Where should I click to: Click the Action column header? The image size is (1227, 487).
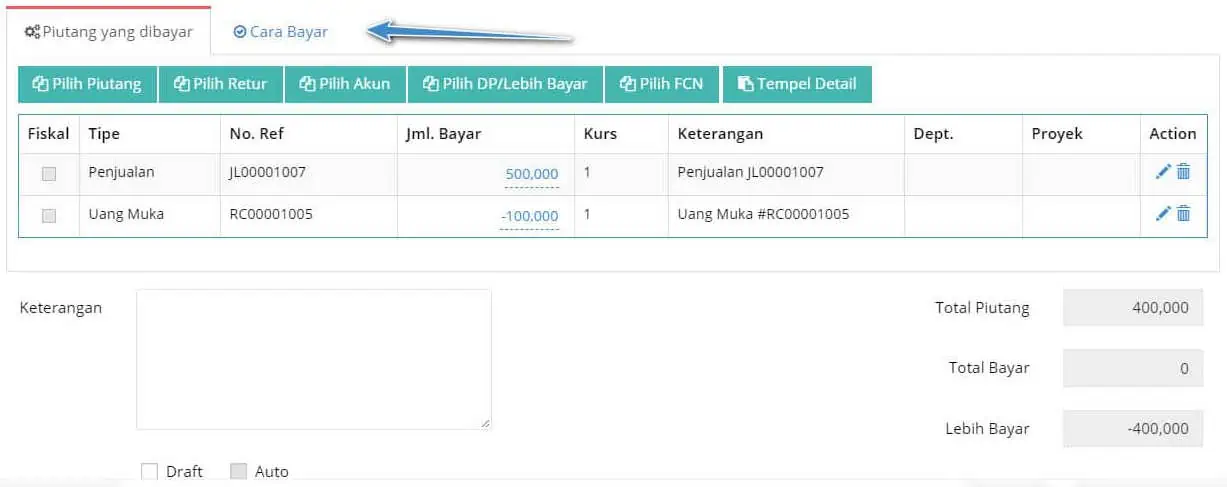[1173, 133]
